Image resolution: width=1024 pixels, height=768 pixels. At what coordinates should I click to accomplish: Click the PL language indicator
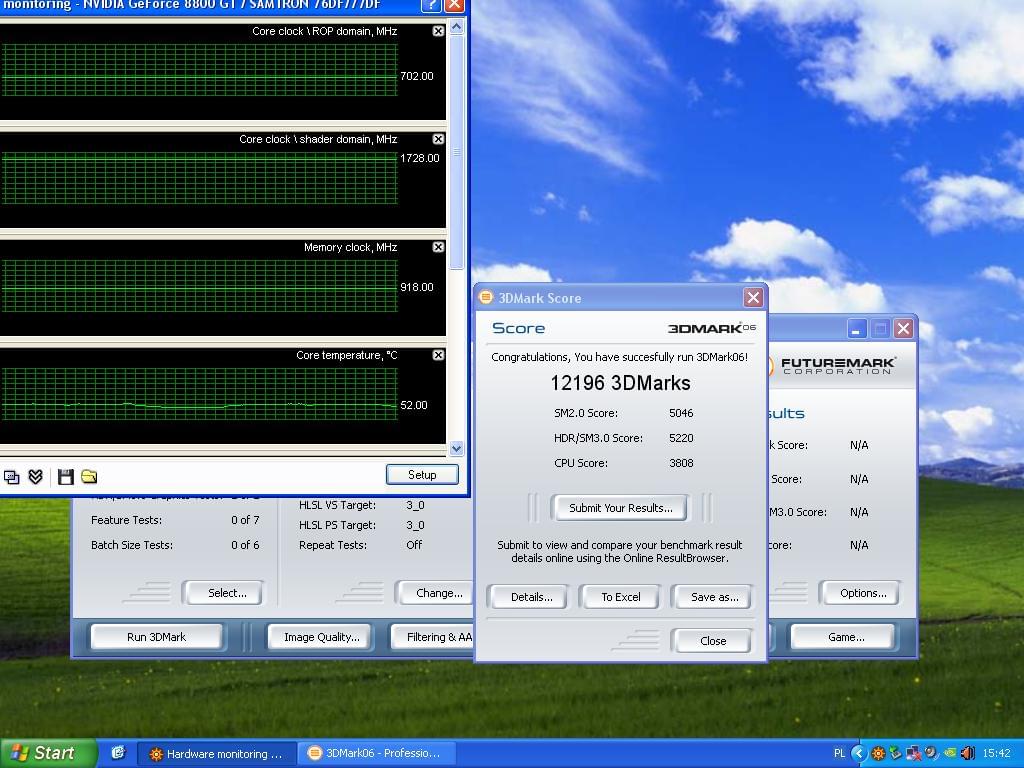coord(839,753)
